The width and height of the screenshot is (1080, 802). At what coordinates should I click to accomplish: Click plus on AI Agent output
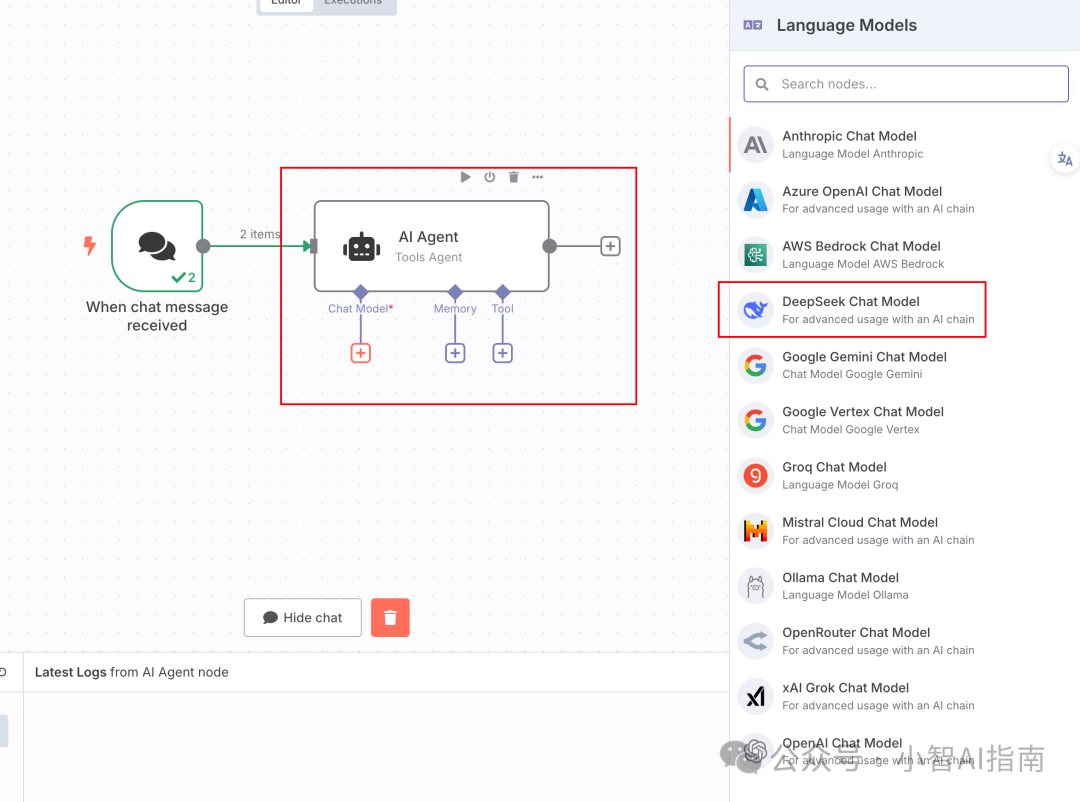pyautogui.click(x=610, y=246)
